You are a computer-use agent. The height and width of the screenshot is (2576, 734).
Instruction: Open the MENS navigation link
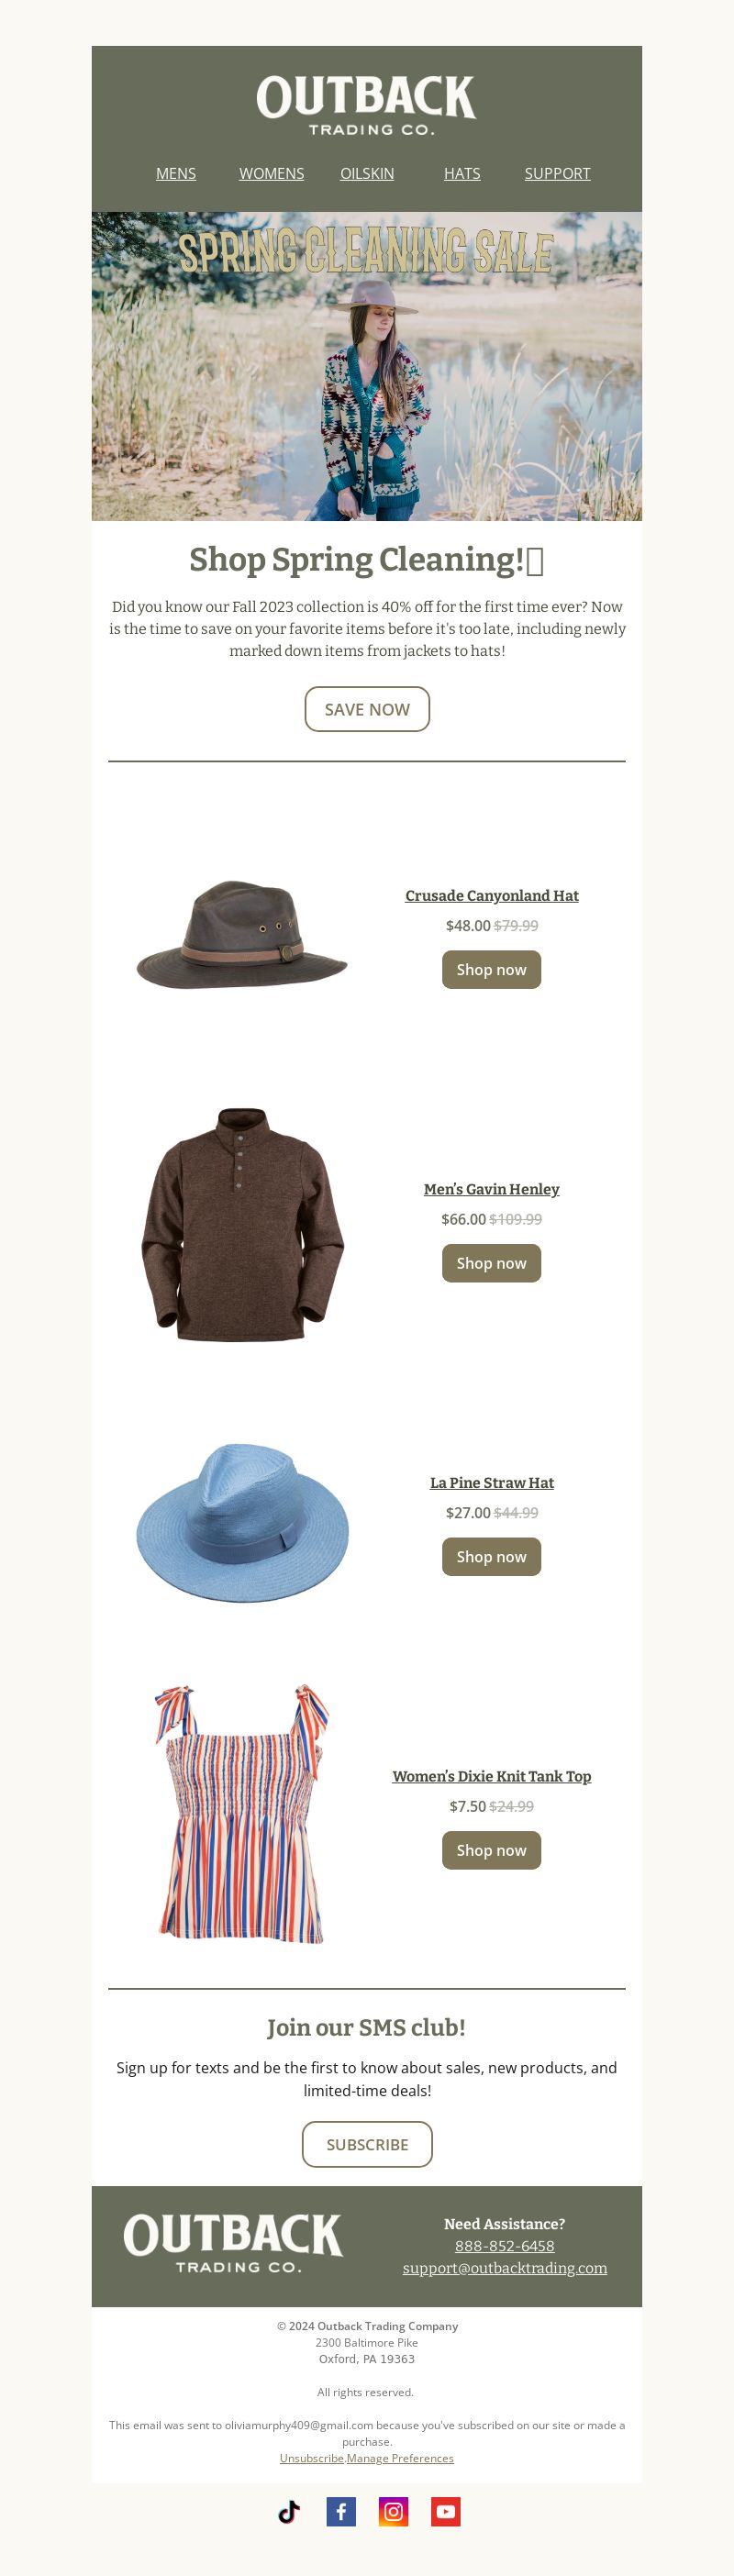point(176,174)
